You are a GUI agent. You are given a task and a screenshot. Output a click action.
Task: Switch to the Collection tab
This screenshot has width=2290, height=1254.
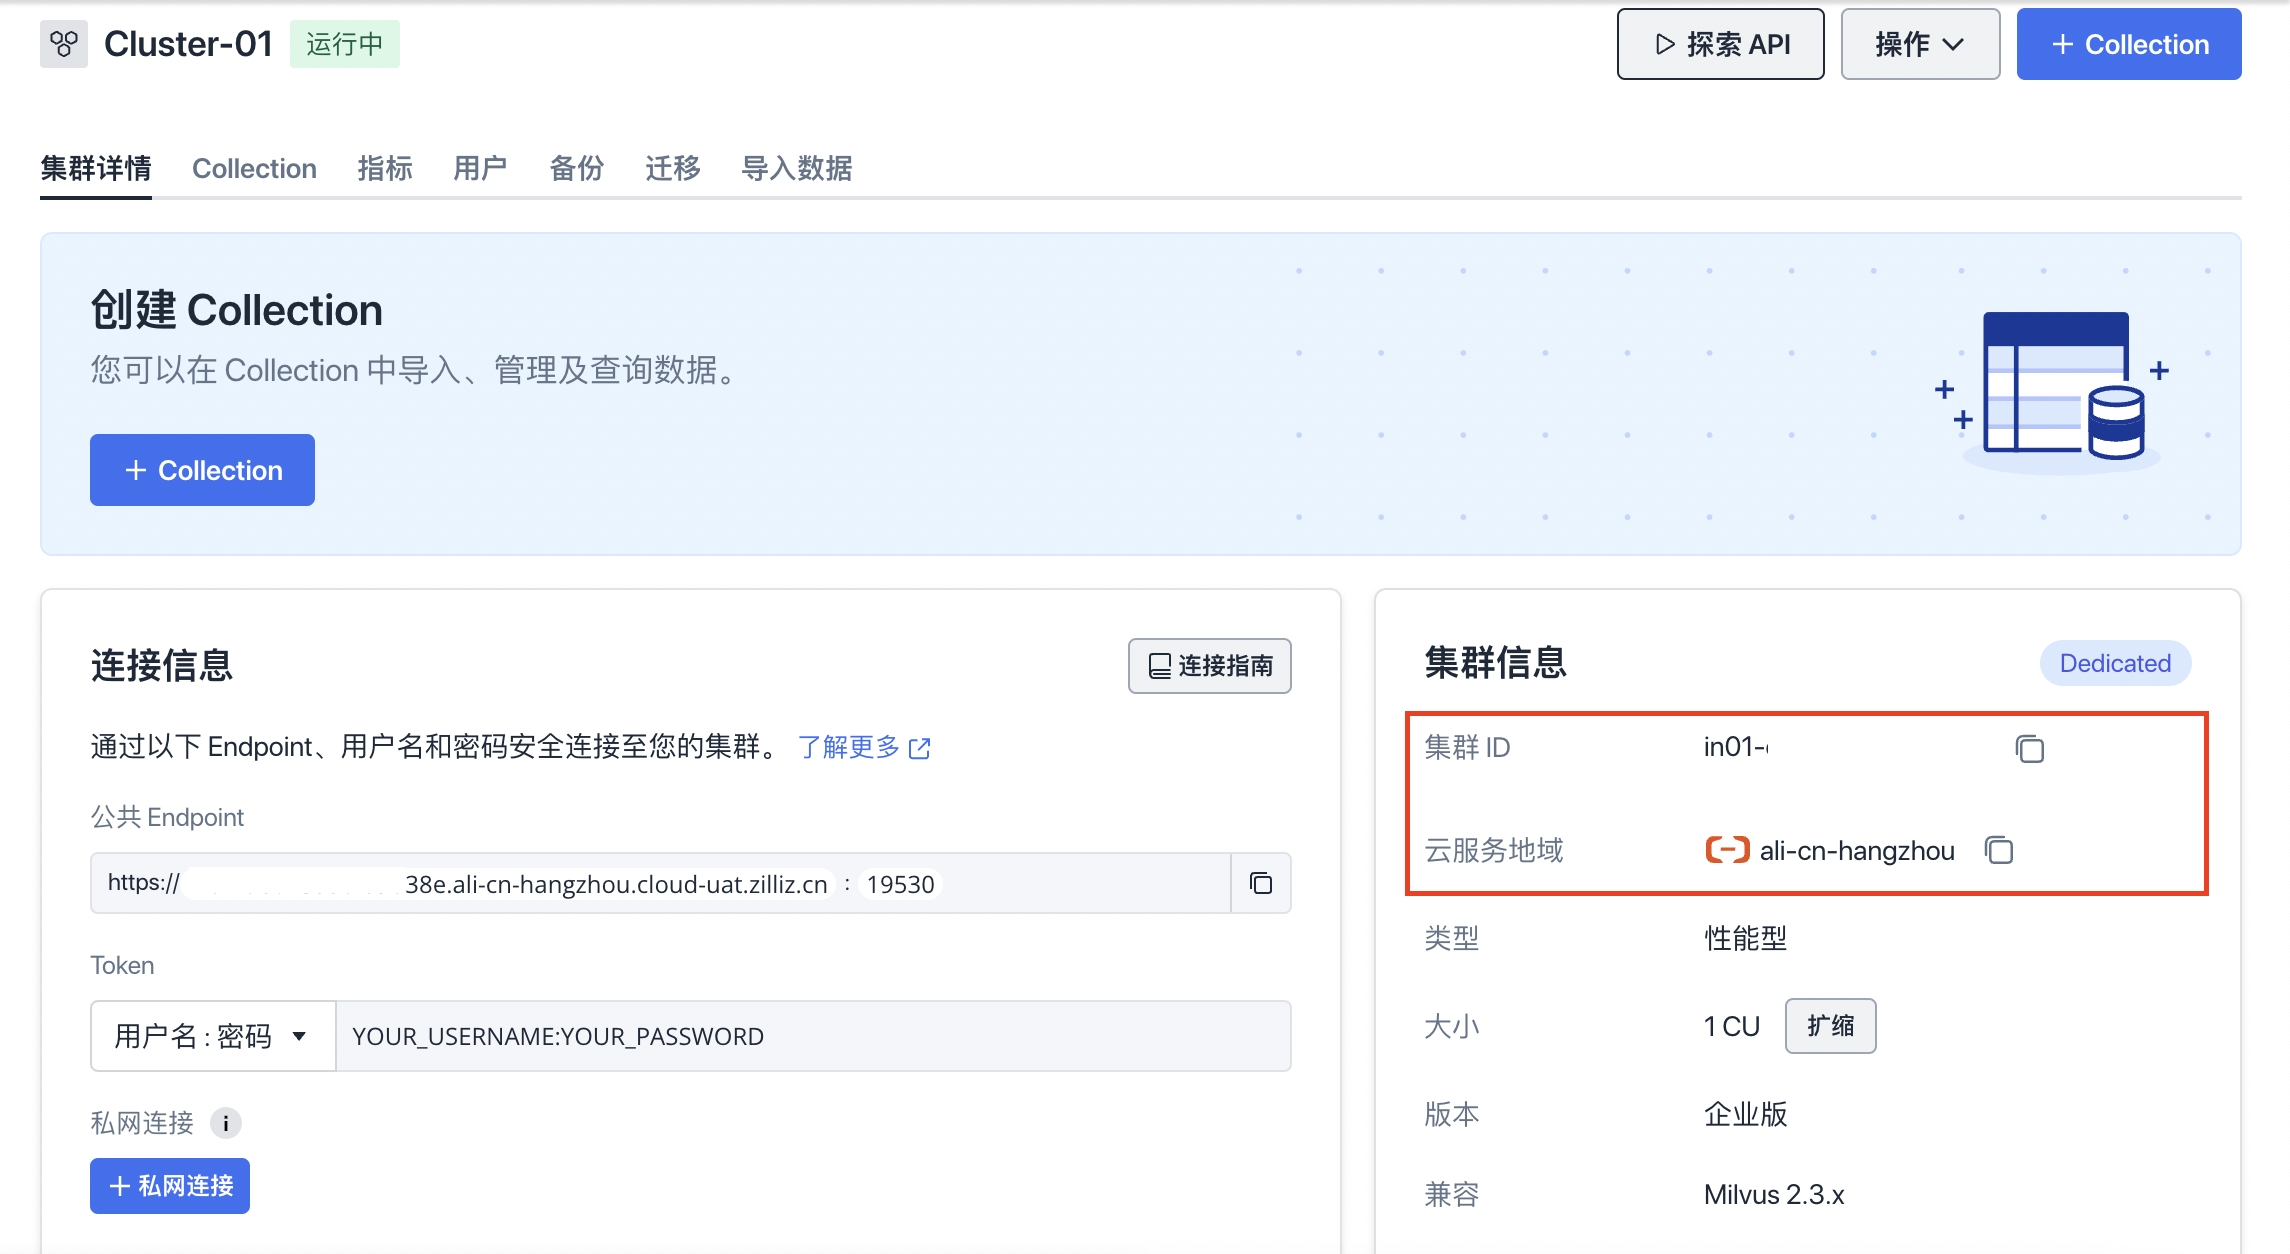click(x=254, y=168)
